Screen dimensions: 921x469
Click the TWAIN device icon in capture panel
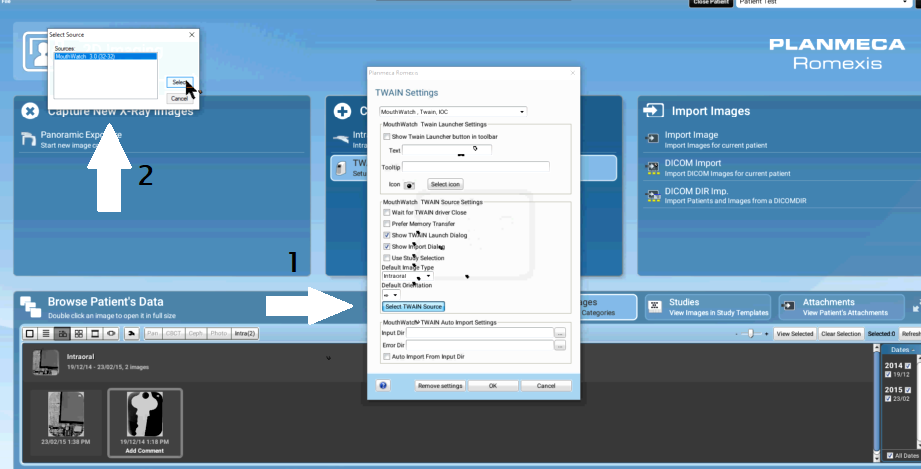point(341,168)
